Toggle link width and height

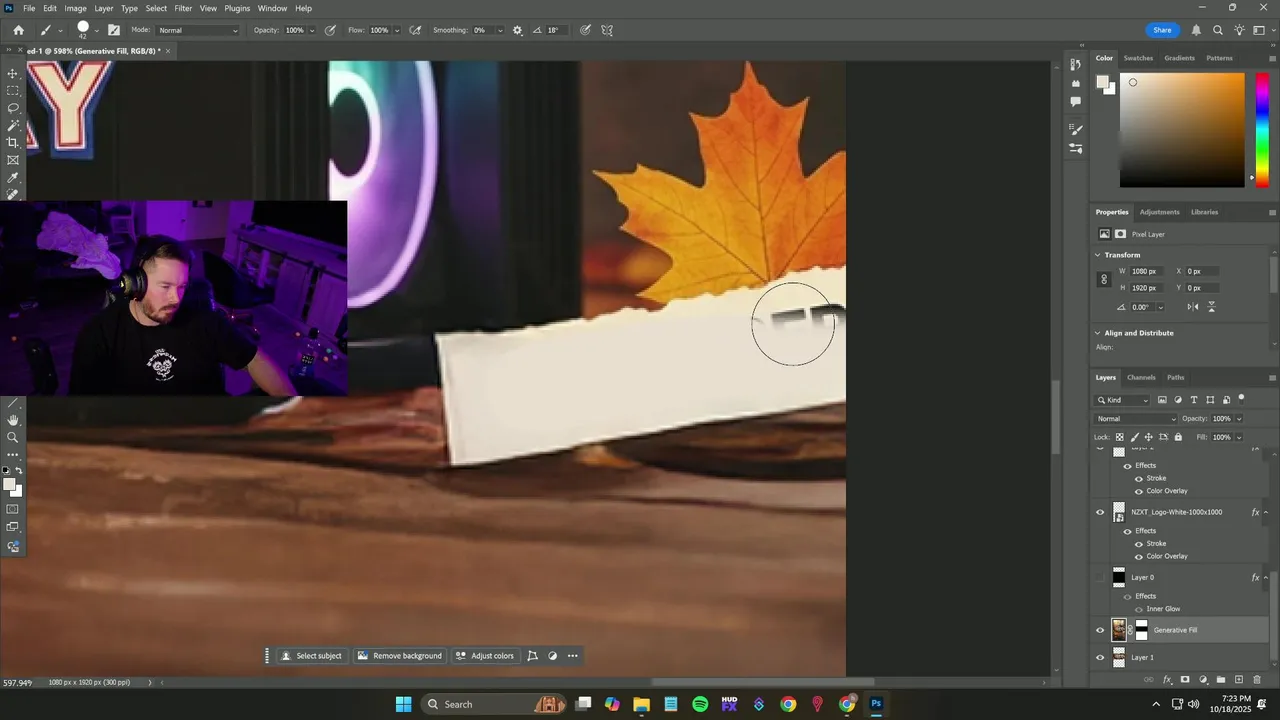coord(1104,280)
